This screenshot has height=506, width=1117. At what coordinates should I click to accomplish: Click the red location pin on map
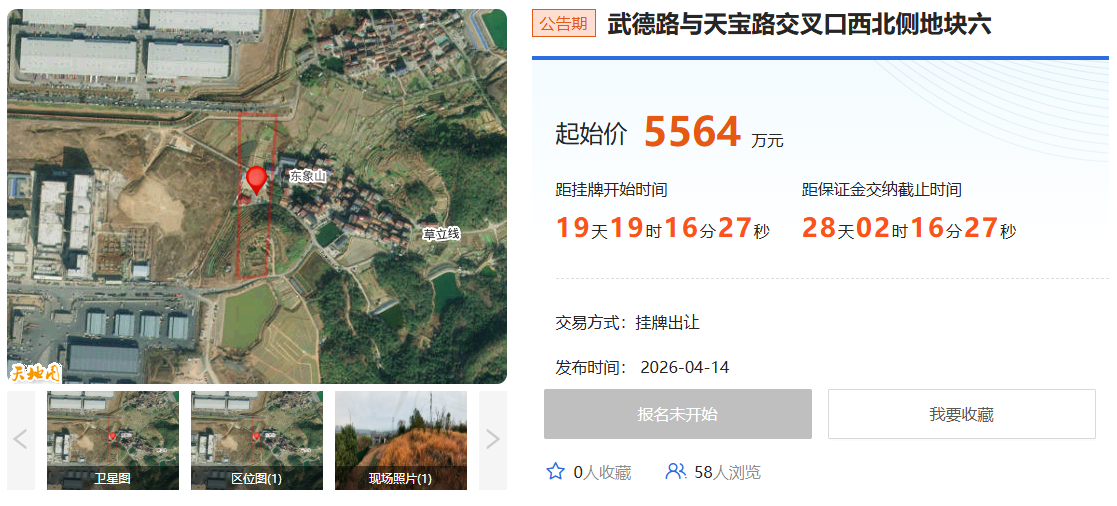pos(256,180)
